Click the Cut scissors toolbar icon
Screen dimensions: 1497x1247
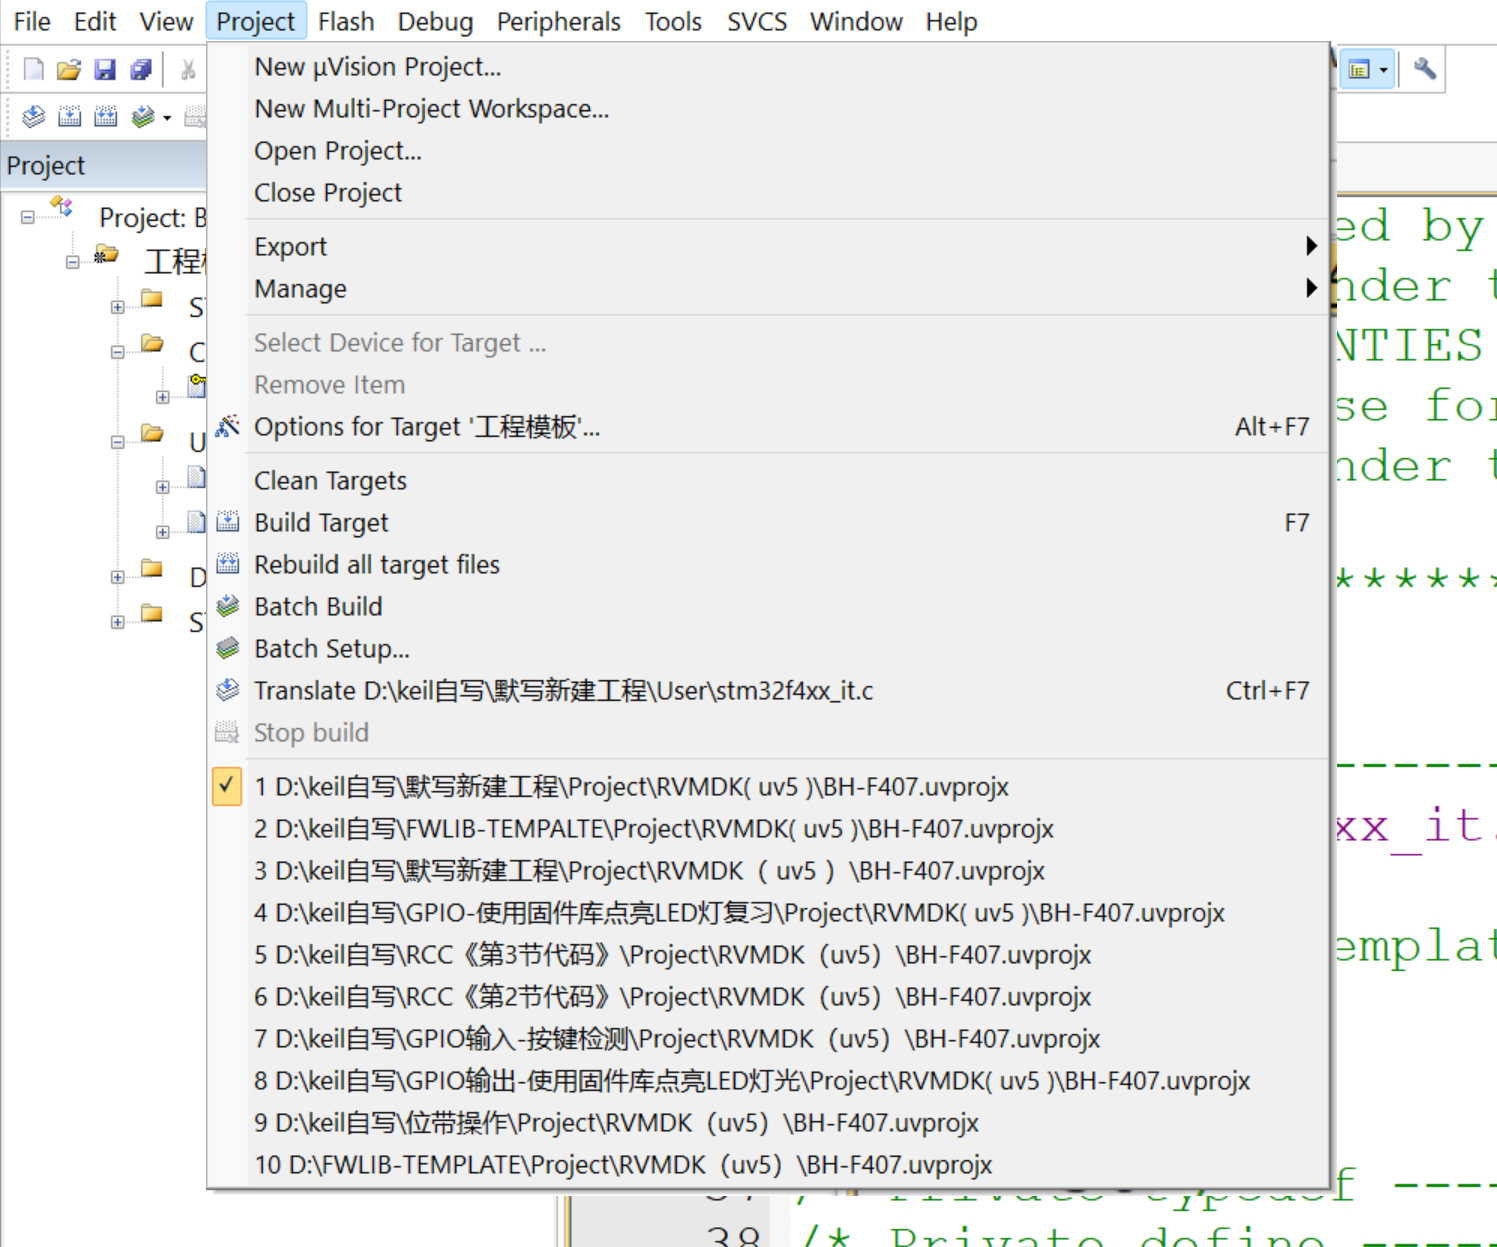187,69
